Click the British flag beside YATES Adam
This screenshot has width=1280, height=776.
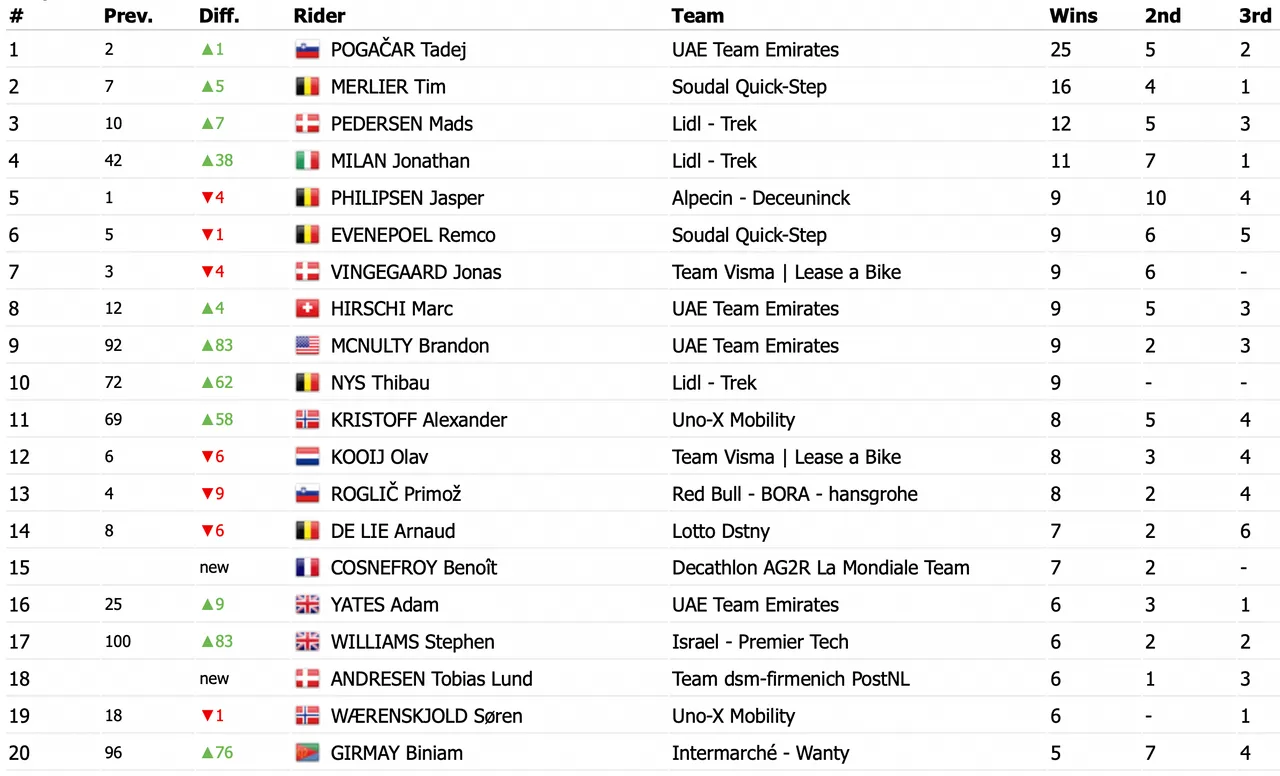coord(307,605)
